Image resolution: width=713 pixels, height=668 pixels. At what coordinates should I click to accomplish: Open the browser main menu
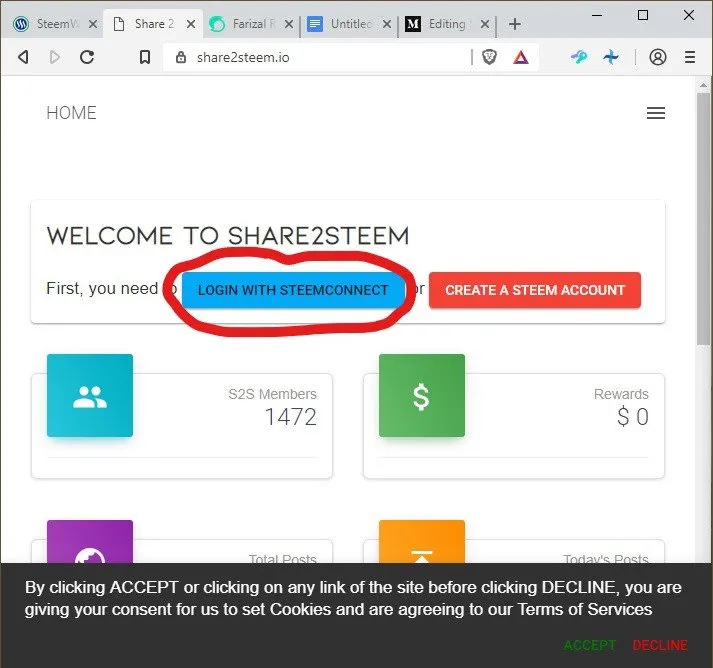690,57
